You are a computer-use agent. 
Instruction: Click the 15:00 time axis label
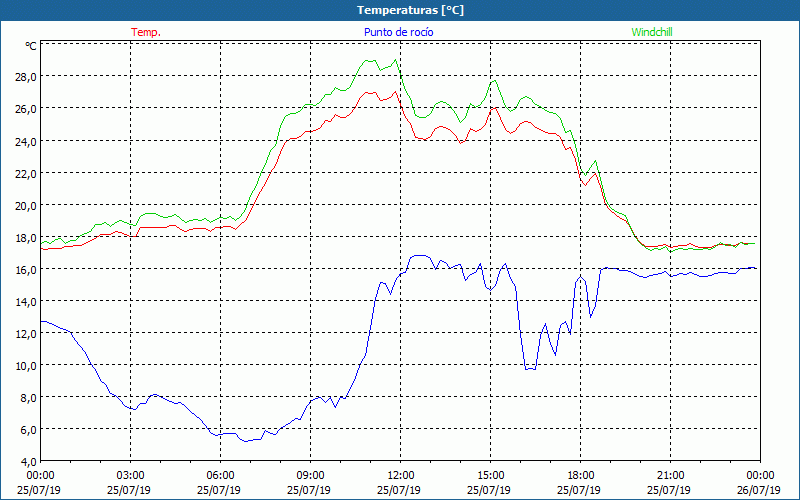point(490,476)
